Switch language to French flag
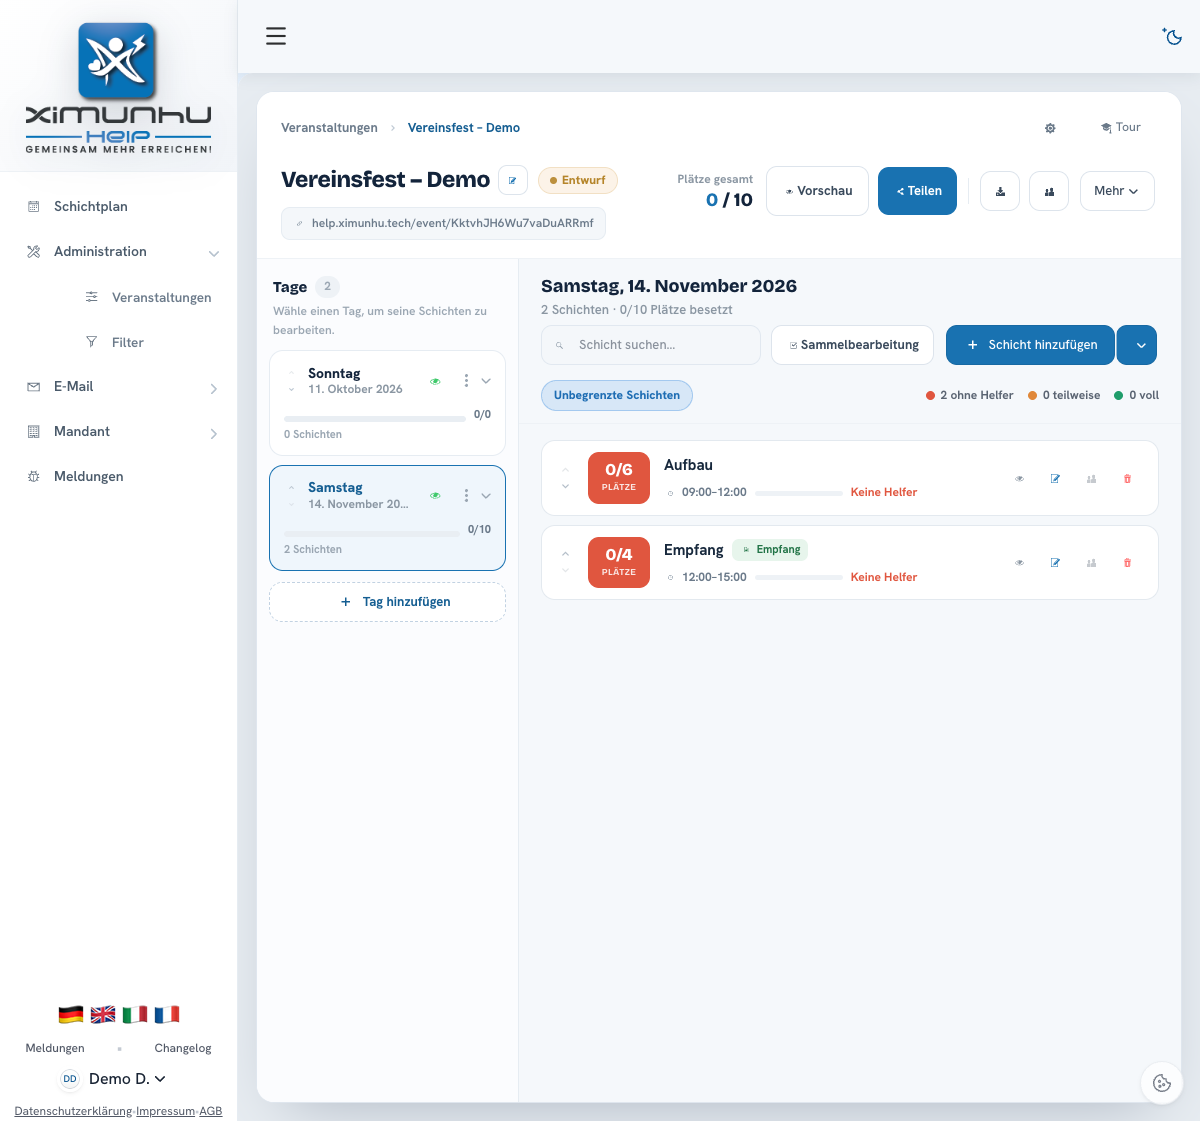 coord(167,1014)
